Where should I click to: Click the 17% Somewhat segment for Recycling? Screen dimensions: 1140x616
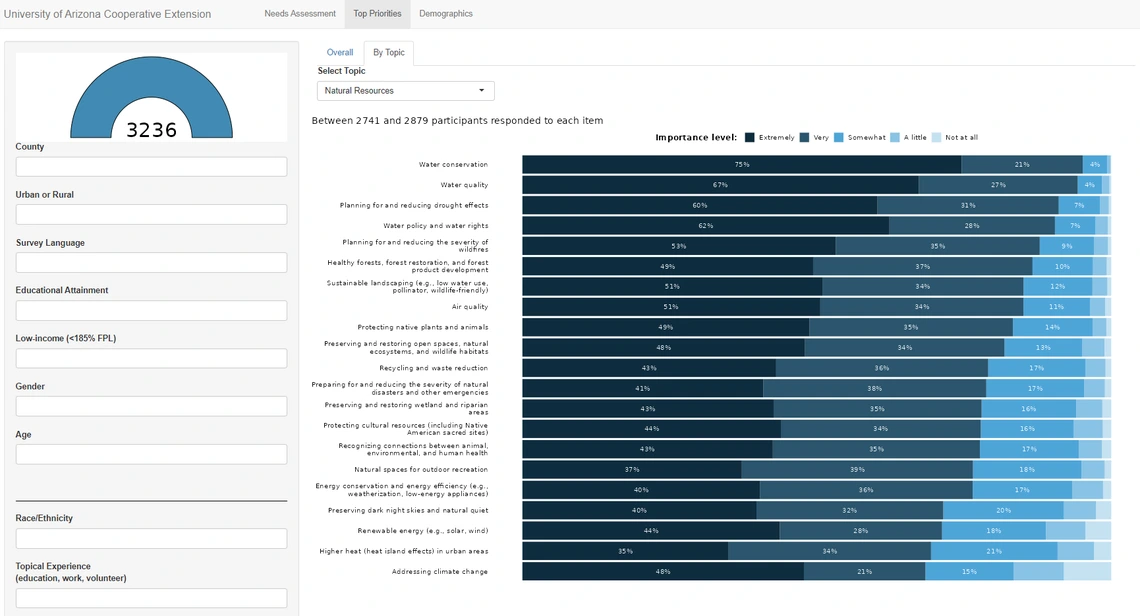(1036, 368)
